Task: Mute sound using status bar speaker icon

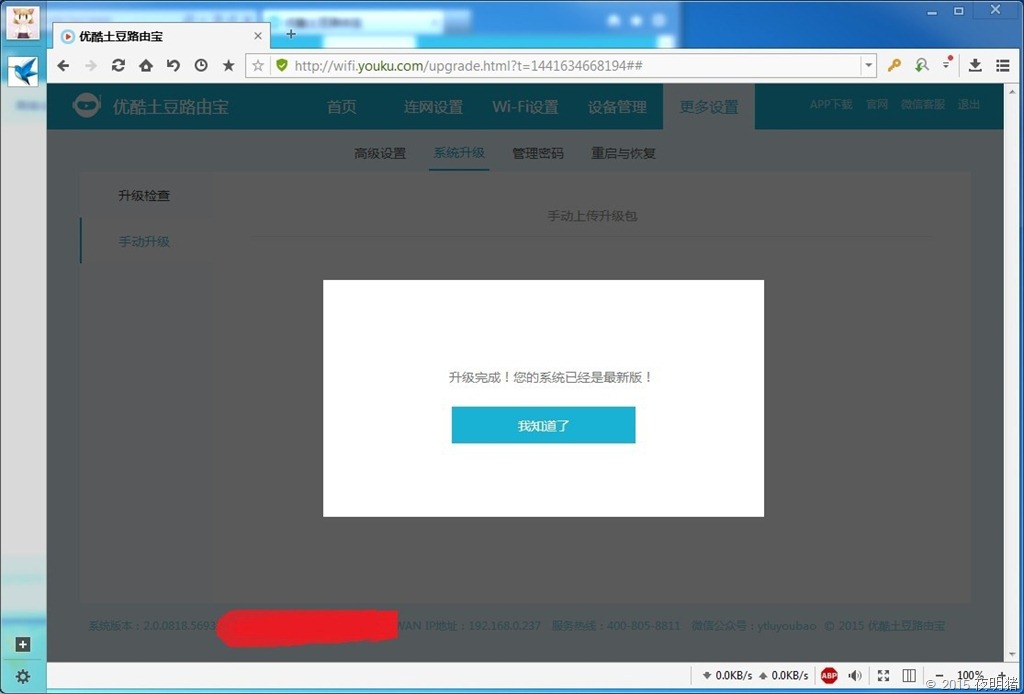Action: pos(855,676)
